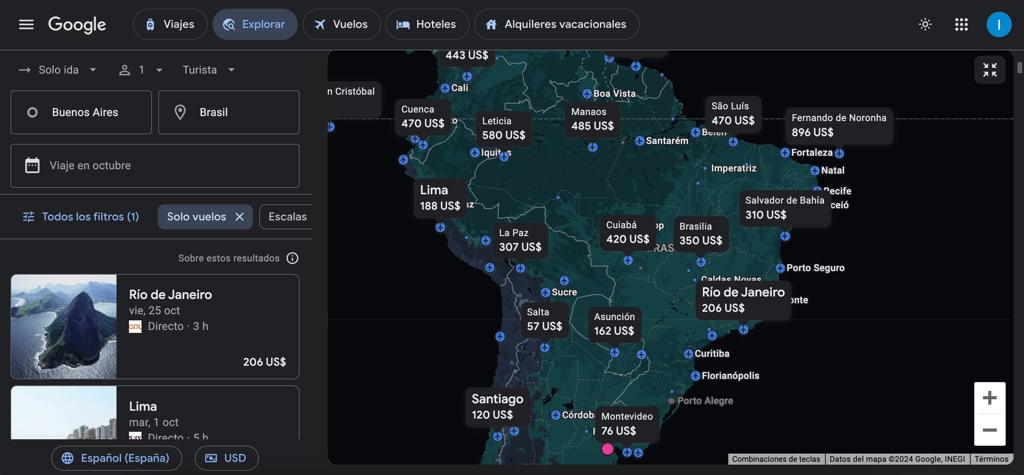Click the Viaje en octubre date field
The image size is (1024, 475).
155,166
